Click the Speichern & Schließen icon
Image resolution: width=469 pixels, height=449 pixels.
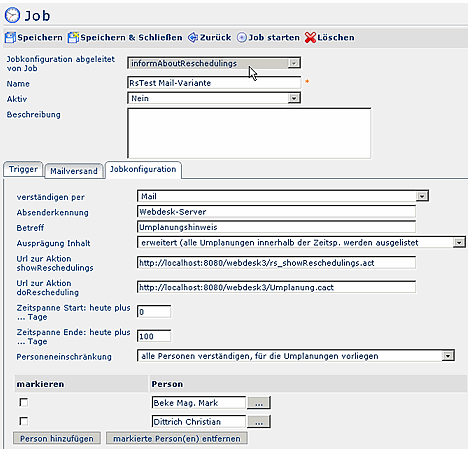point(73,37)
